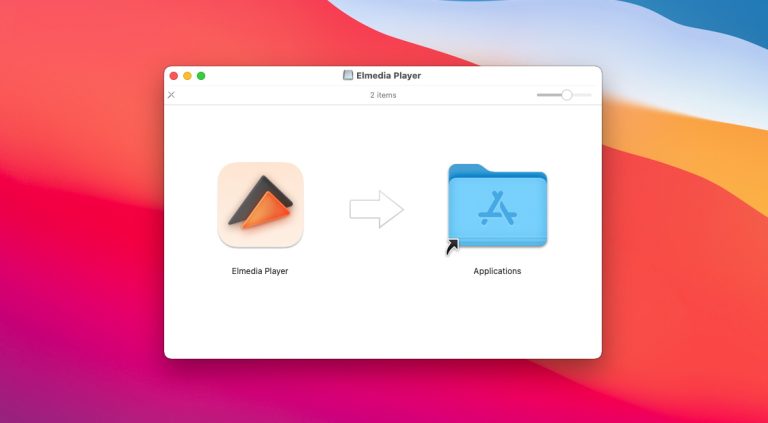Select the Elmedia Player app icon
Viewport: 768px width, 423px height.
(260, 205)
